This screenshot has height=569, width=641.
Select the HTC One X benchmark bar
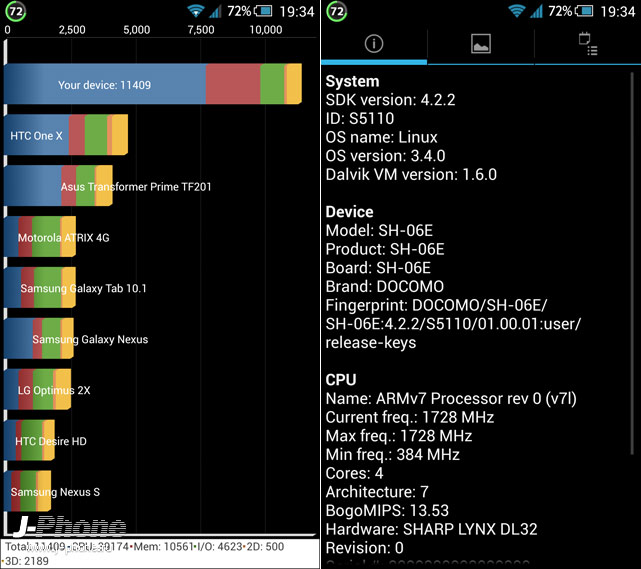66,135
